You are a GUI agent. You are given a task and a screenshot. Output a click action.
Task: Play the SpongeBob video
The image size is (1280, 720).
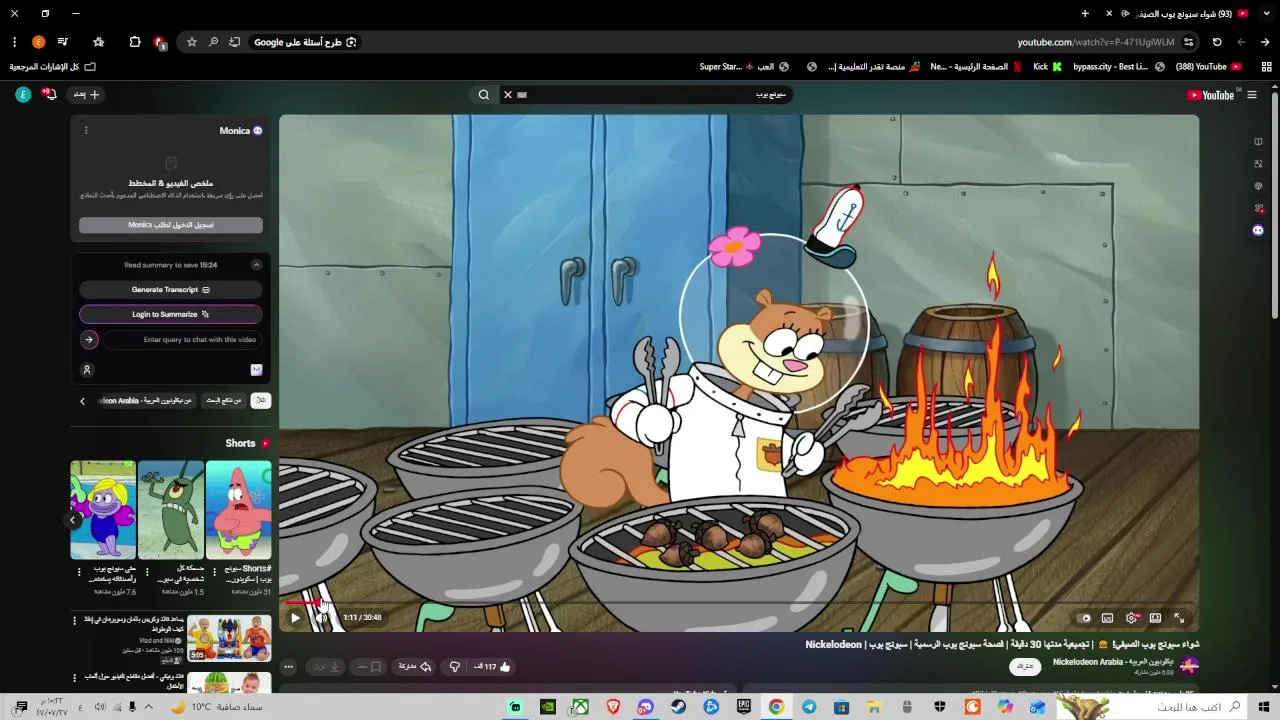tap(295, 618)
